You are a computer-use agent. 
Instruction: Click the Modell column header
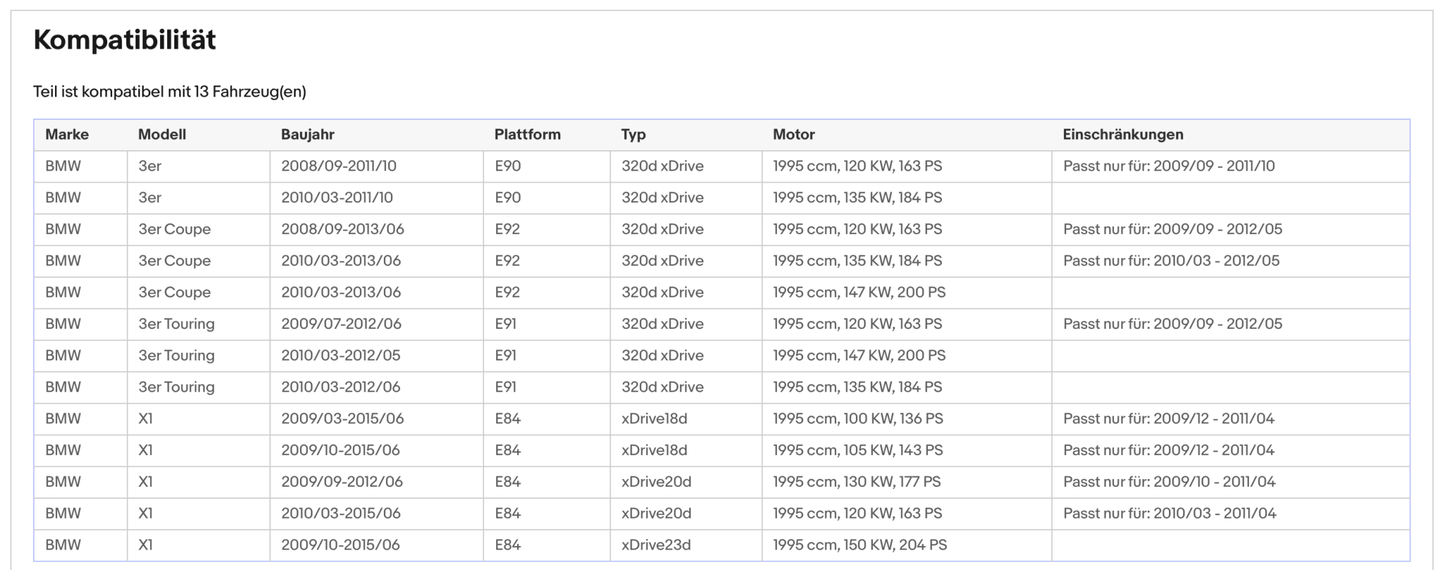tap(162, 134)
